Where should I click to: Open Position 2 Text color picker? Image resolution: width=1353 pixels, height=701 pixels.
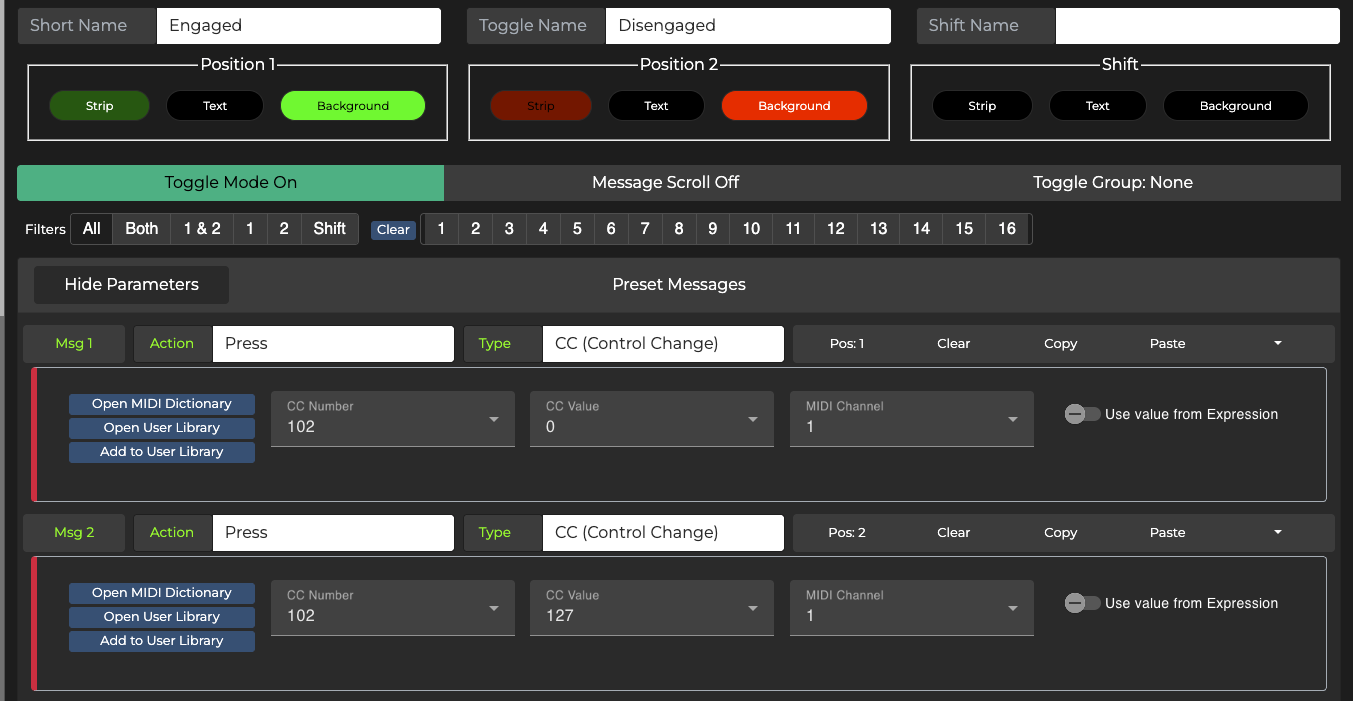656,106
